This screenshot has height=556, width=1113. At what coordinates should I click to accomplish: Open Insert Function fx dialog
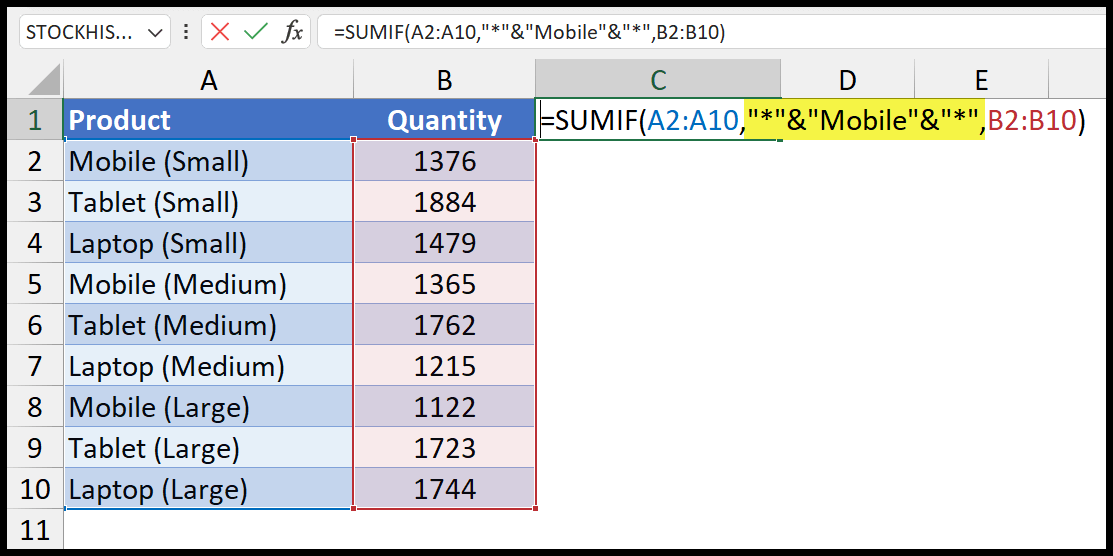click(x=292, y=32)
